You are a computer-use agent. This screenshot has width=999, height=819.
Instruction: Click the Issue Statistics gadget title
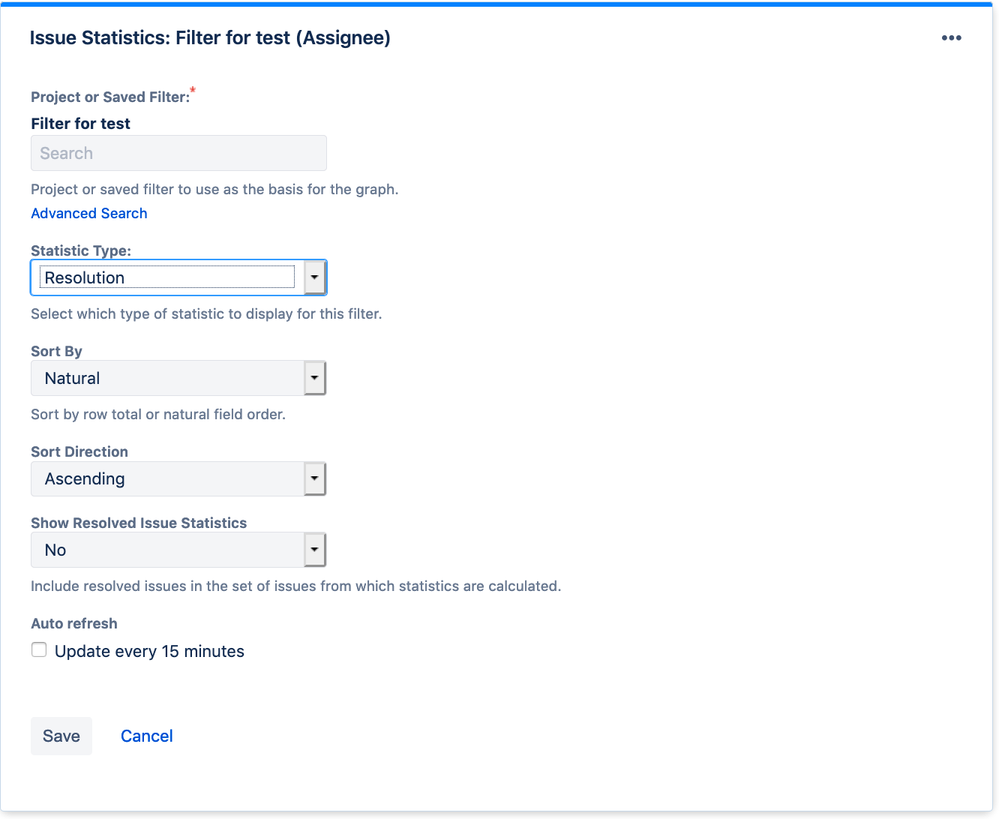click(210, 38)
